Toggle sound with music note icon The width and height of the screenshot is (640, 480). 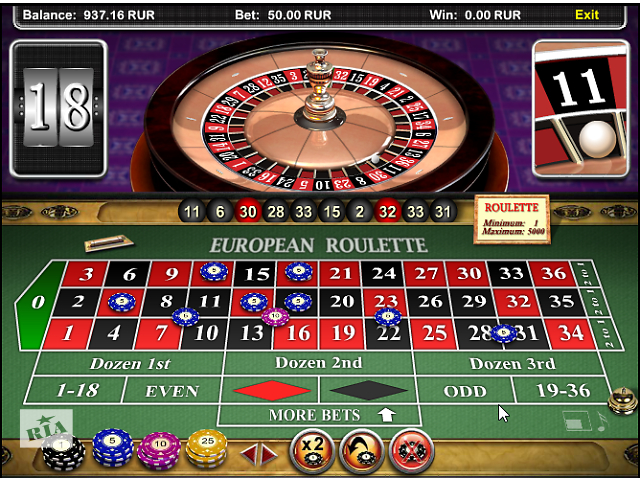tap(602, 422)
